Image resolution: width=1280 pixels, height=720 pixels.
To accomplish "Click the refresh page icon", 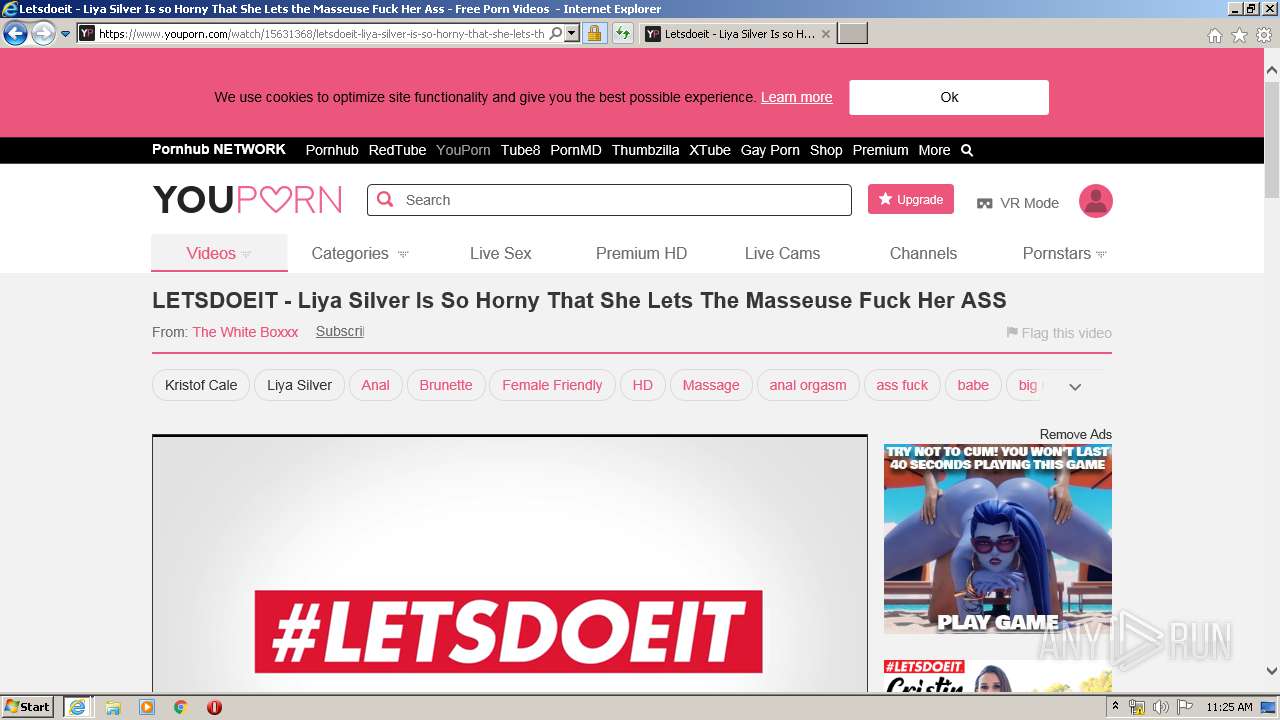I will (x=623, y=34).
